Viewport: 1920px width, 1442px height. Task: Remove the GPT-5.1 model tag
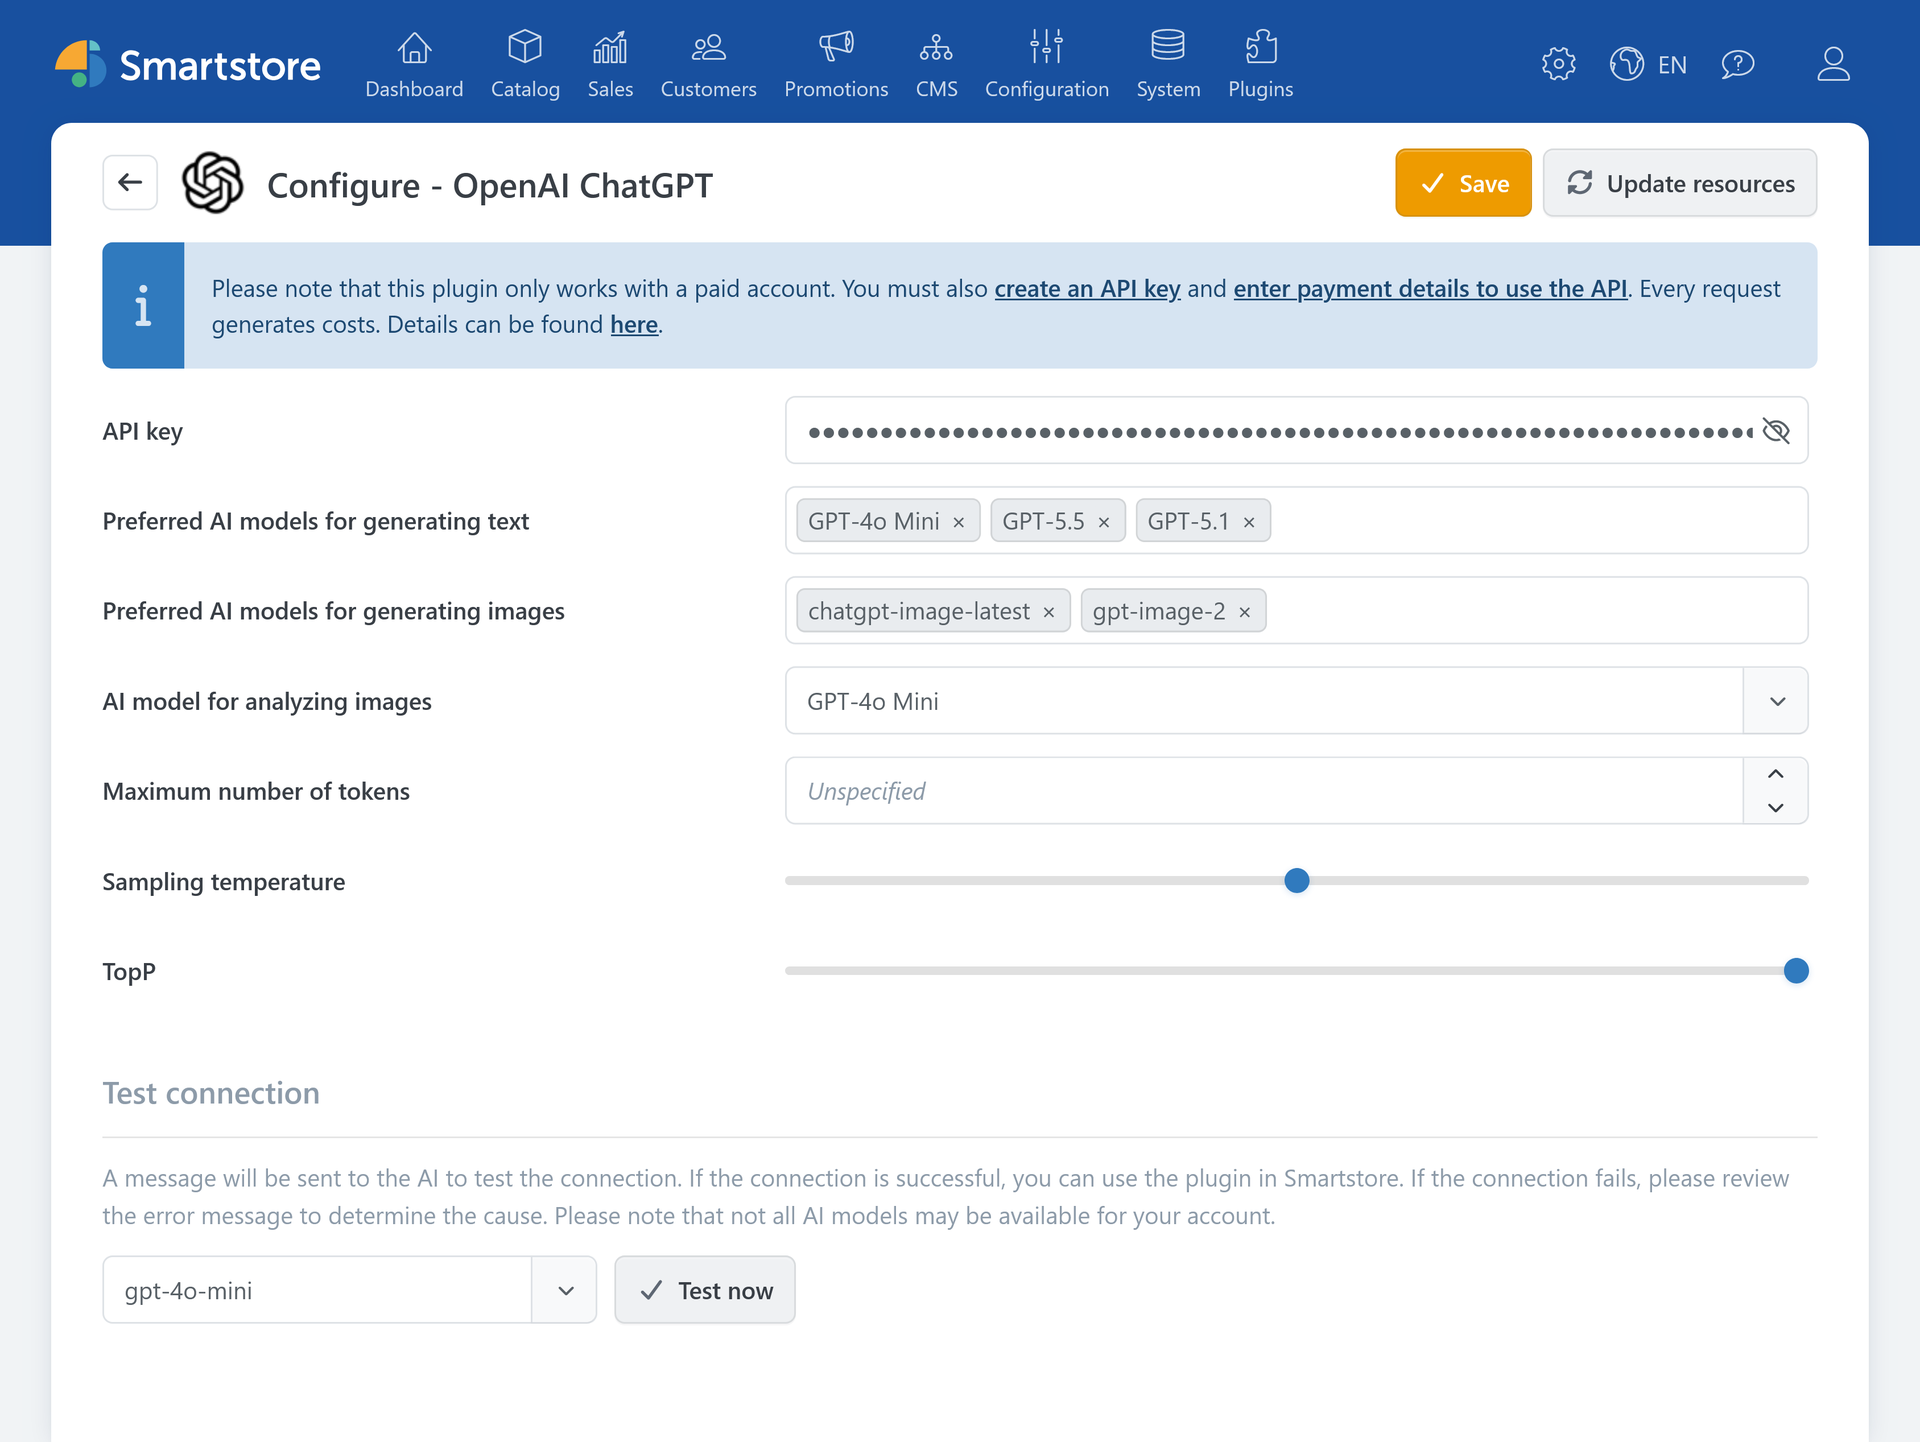point(1249,522)
